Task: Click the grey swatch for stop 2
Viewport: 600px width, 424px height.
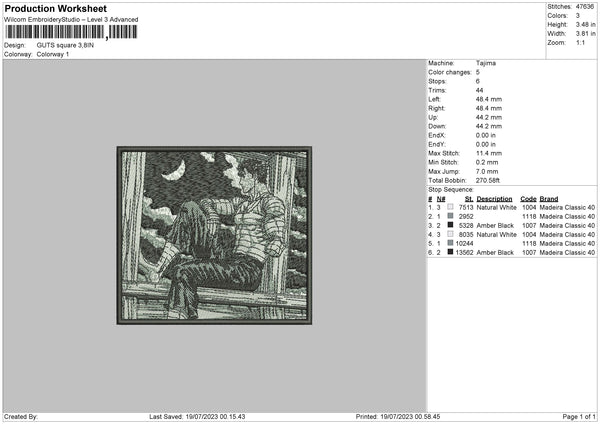Action: pyautogui.click(x=450, y=216)
